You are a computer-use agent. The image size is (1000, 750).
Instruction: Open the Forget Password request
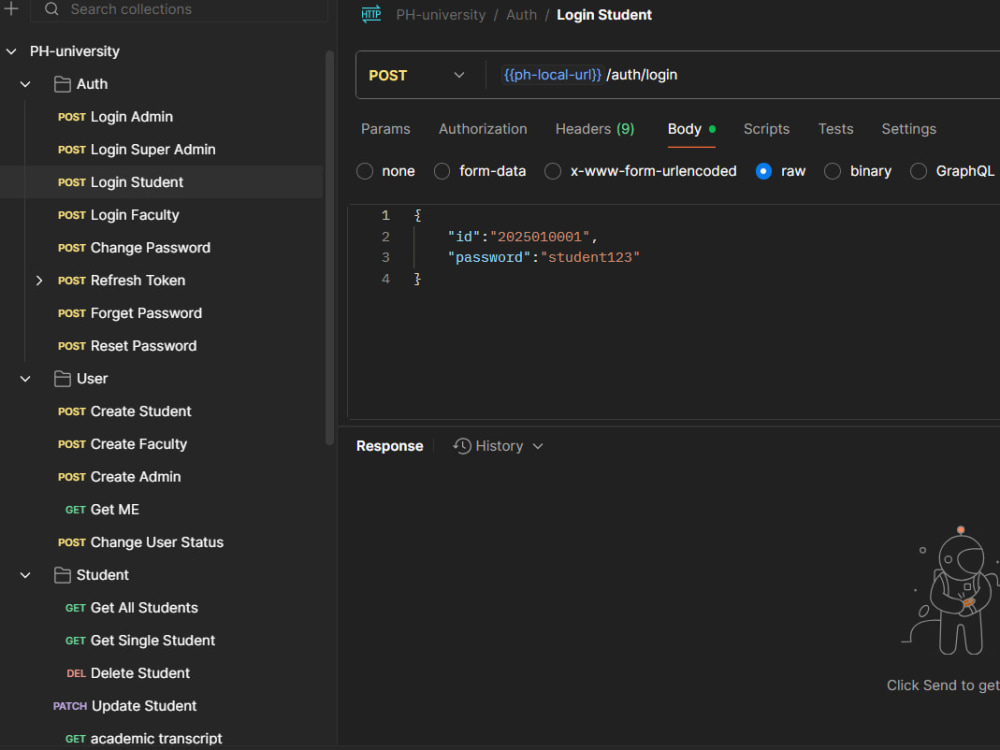tap(130, 313)
